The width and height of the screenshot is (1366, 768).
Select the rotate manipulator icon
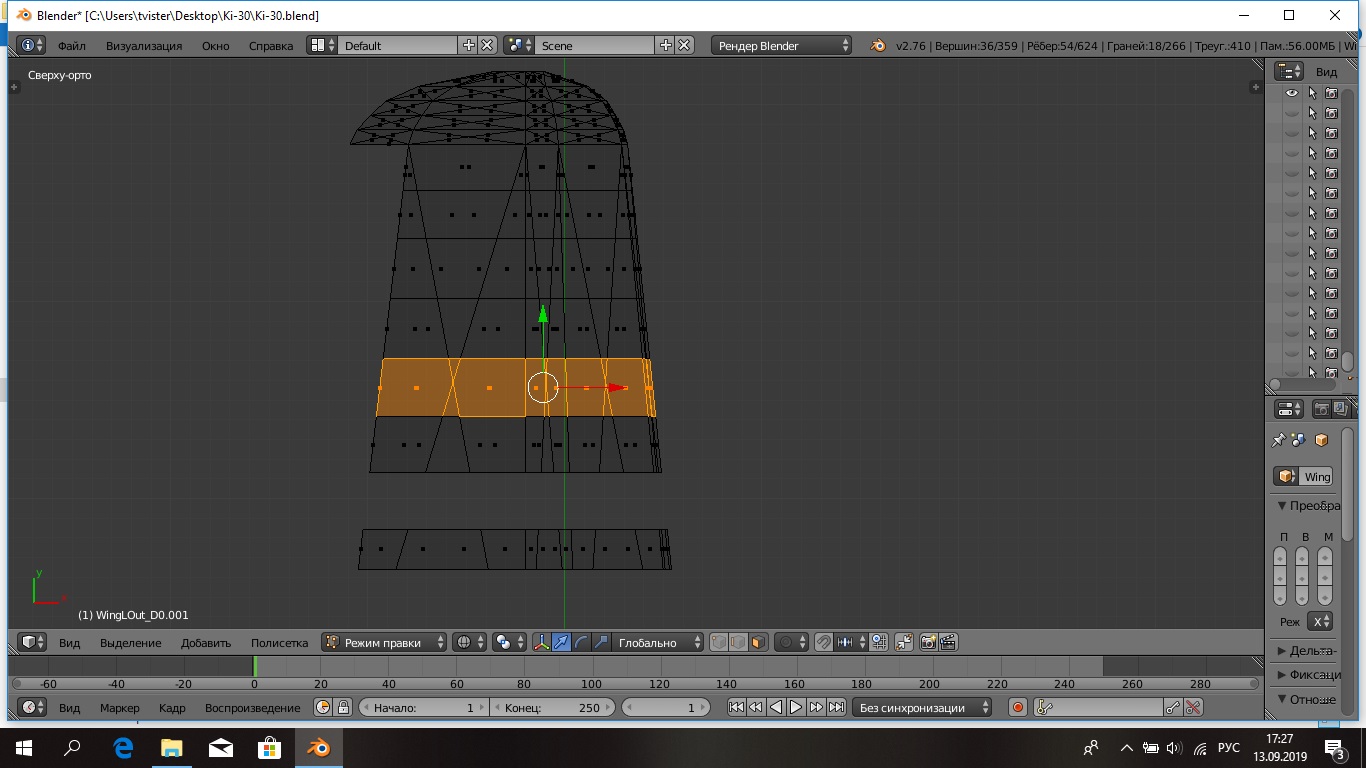tap(581, 643)
